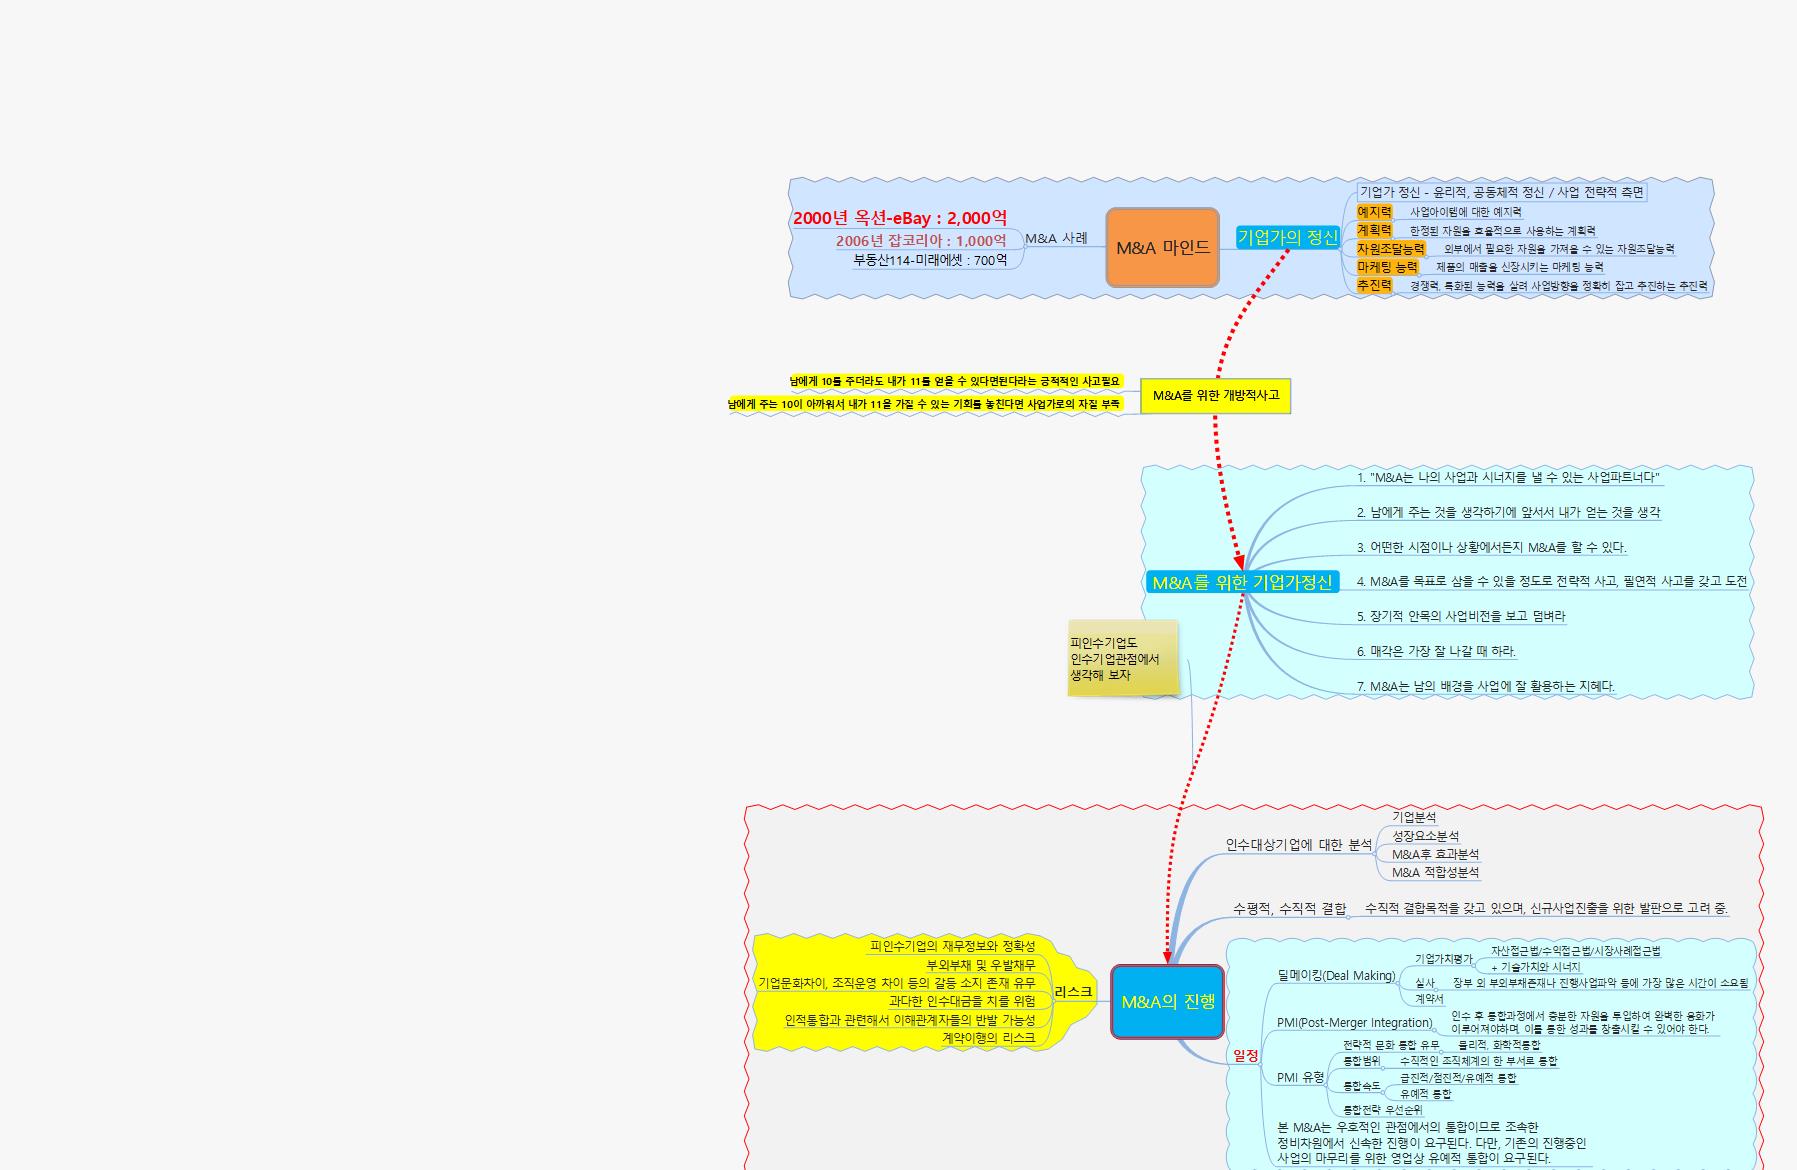The image size is (1797, 1170).
Task: Click the yellow 'M&A를 위한 개방적사고' box
Action: (x=1215, y=395)
